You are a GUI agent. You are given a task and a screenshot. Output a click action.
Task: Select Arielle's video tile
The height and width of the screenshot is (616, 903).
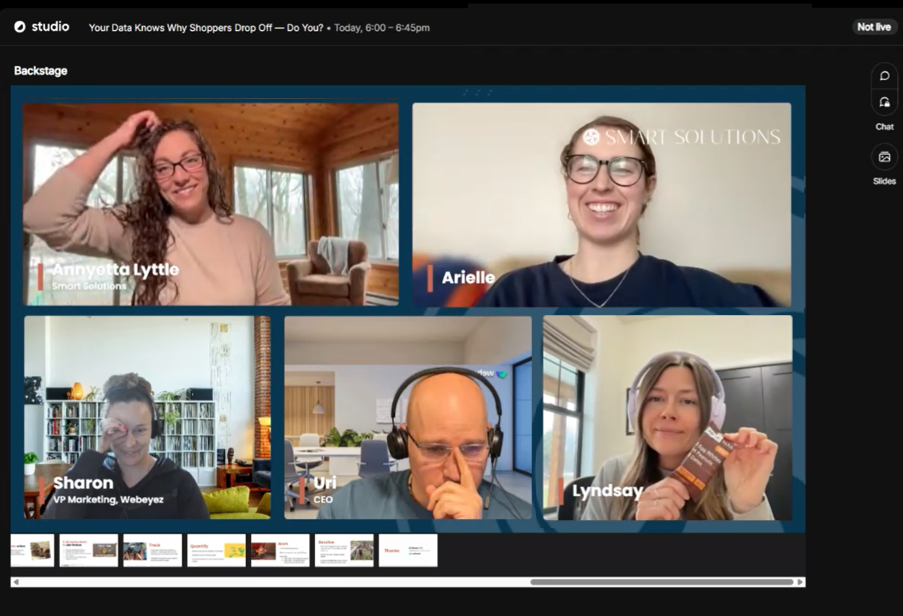602,204
